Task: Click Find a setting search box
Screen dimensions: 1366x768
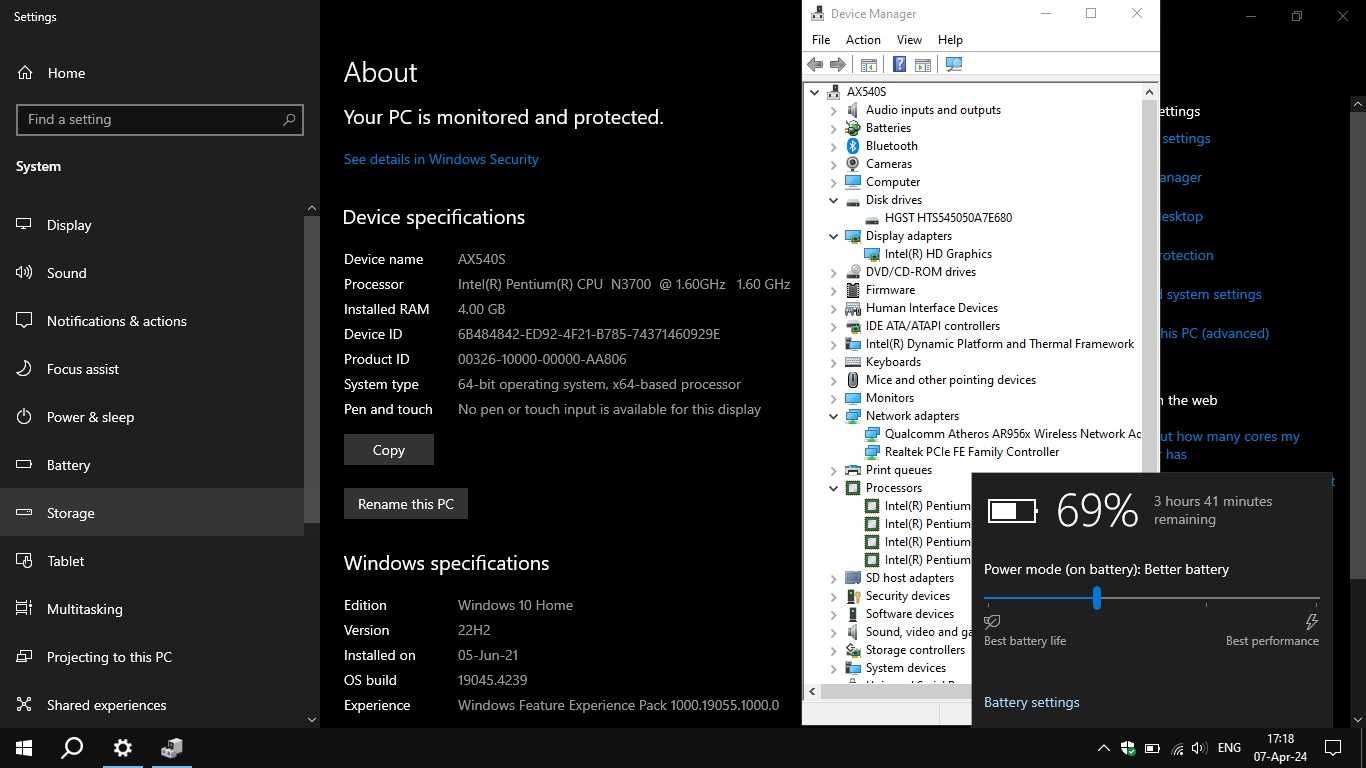Action: 160,119
